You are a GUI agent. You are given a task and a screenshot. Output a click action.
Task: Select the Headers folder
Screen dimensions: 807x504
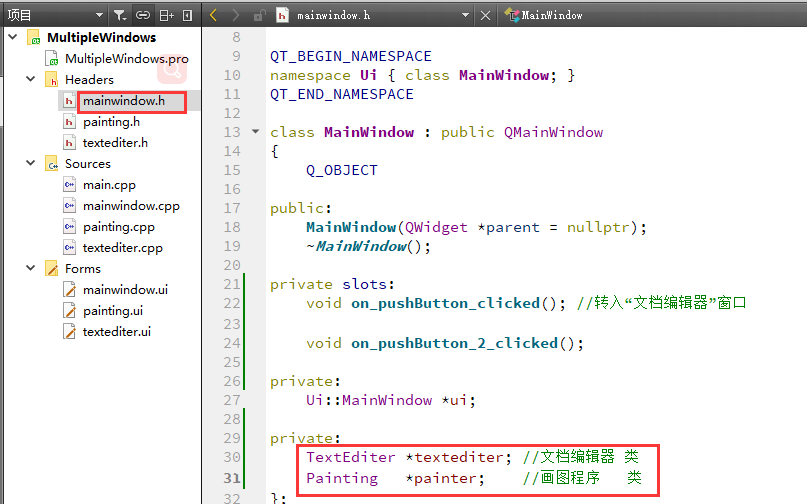click(89, 80)
